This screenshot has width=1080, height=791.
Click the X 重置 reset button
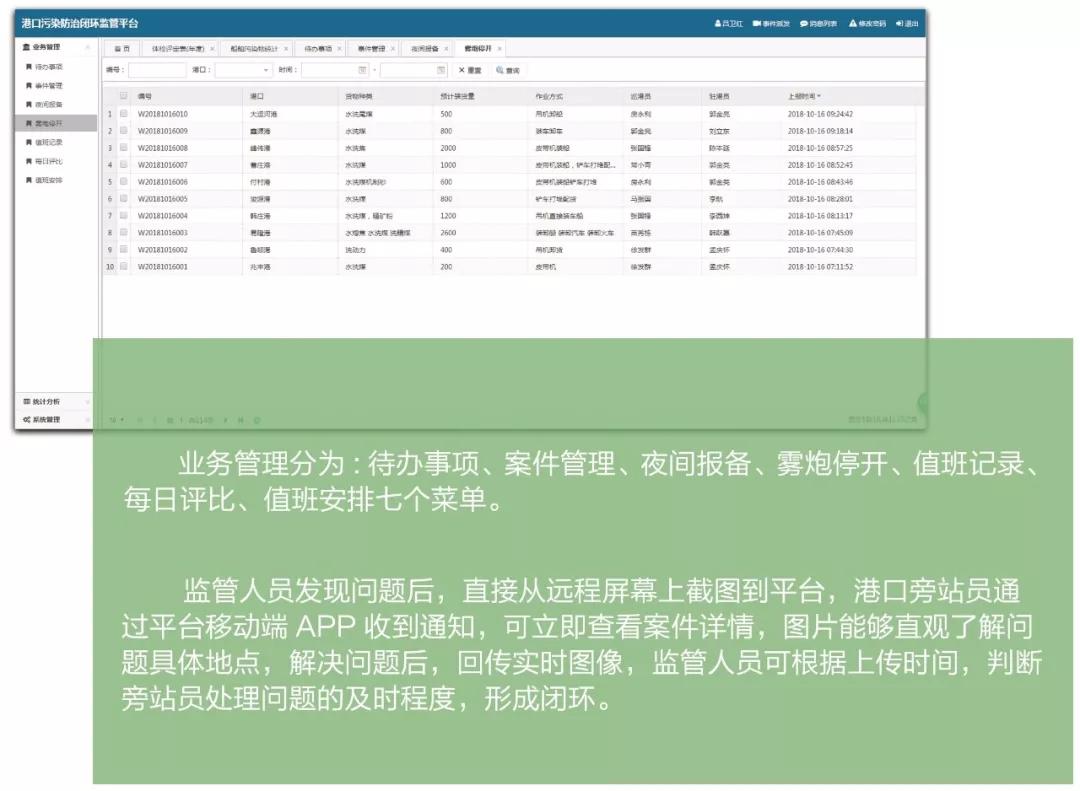470,70
